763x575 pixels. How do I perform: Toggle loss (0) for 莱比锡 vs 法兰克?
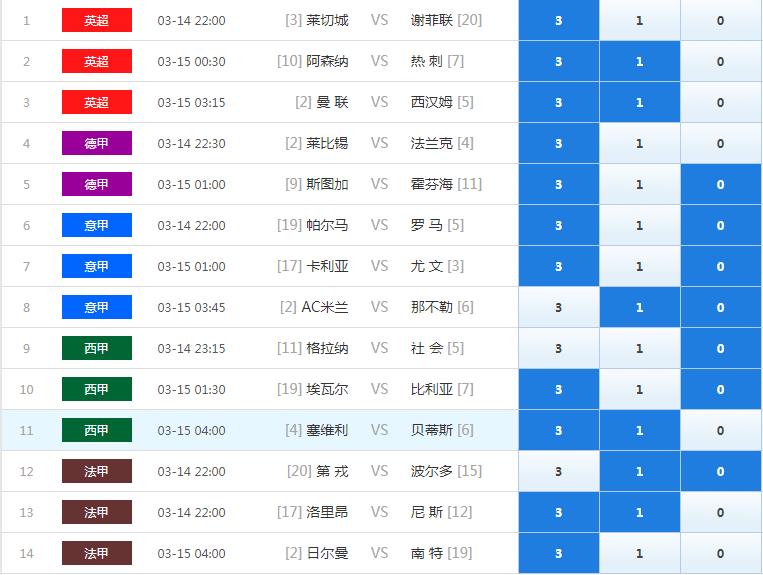tap(720, 144)
